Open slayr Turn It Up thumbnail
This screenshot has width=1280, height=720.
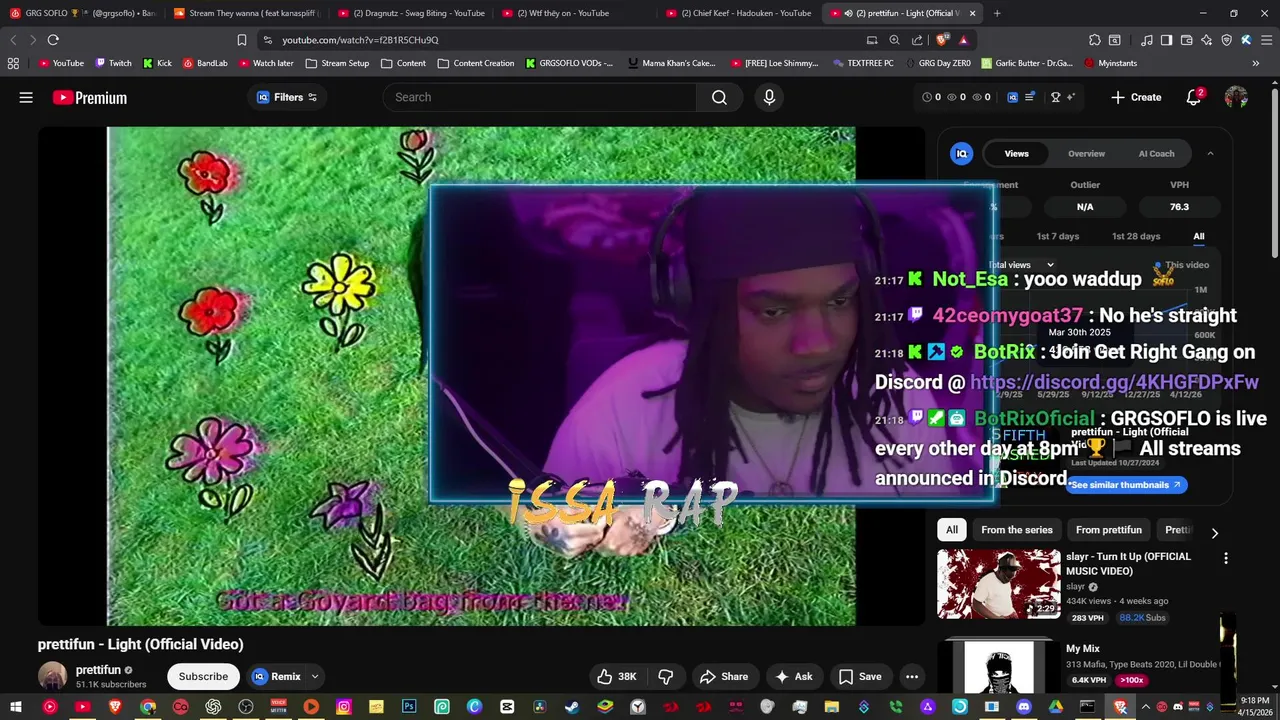(x=998, y=584)
